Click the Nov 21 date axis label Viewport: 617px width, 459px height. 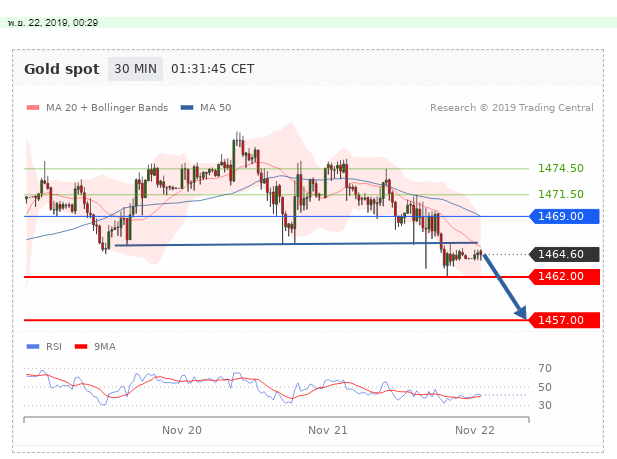(328, 430)
